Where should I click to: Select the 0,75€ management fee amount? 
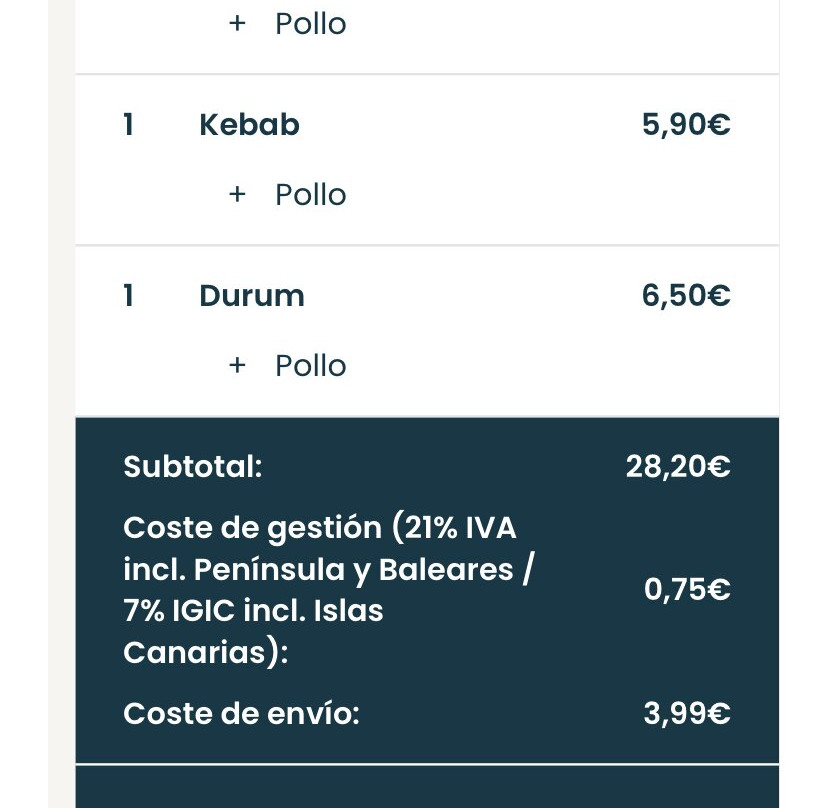(687, 590)
